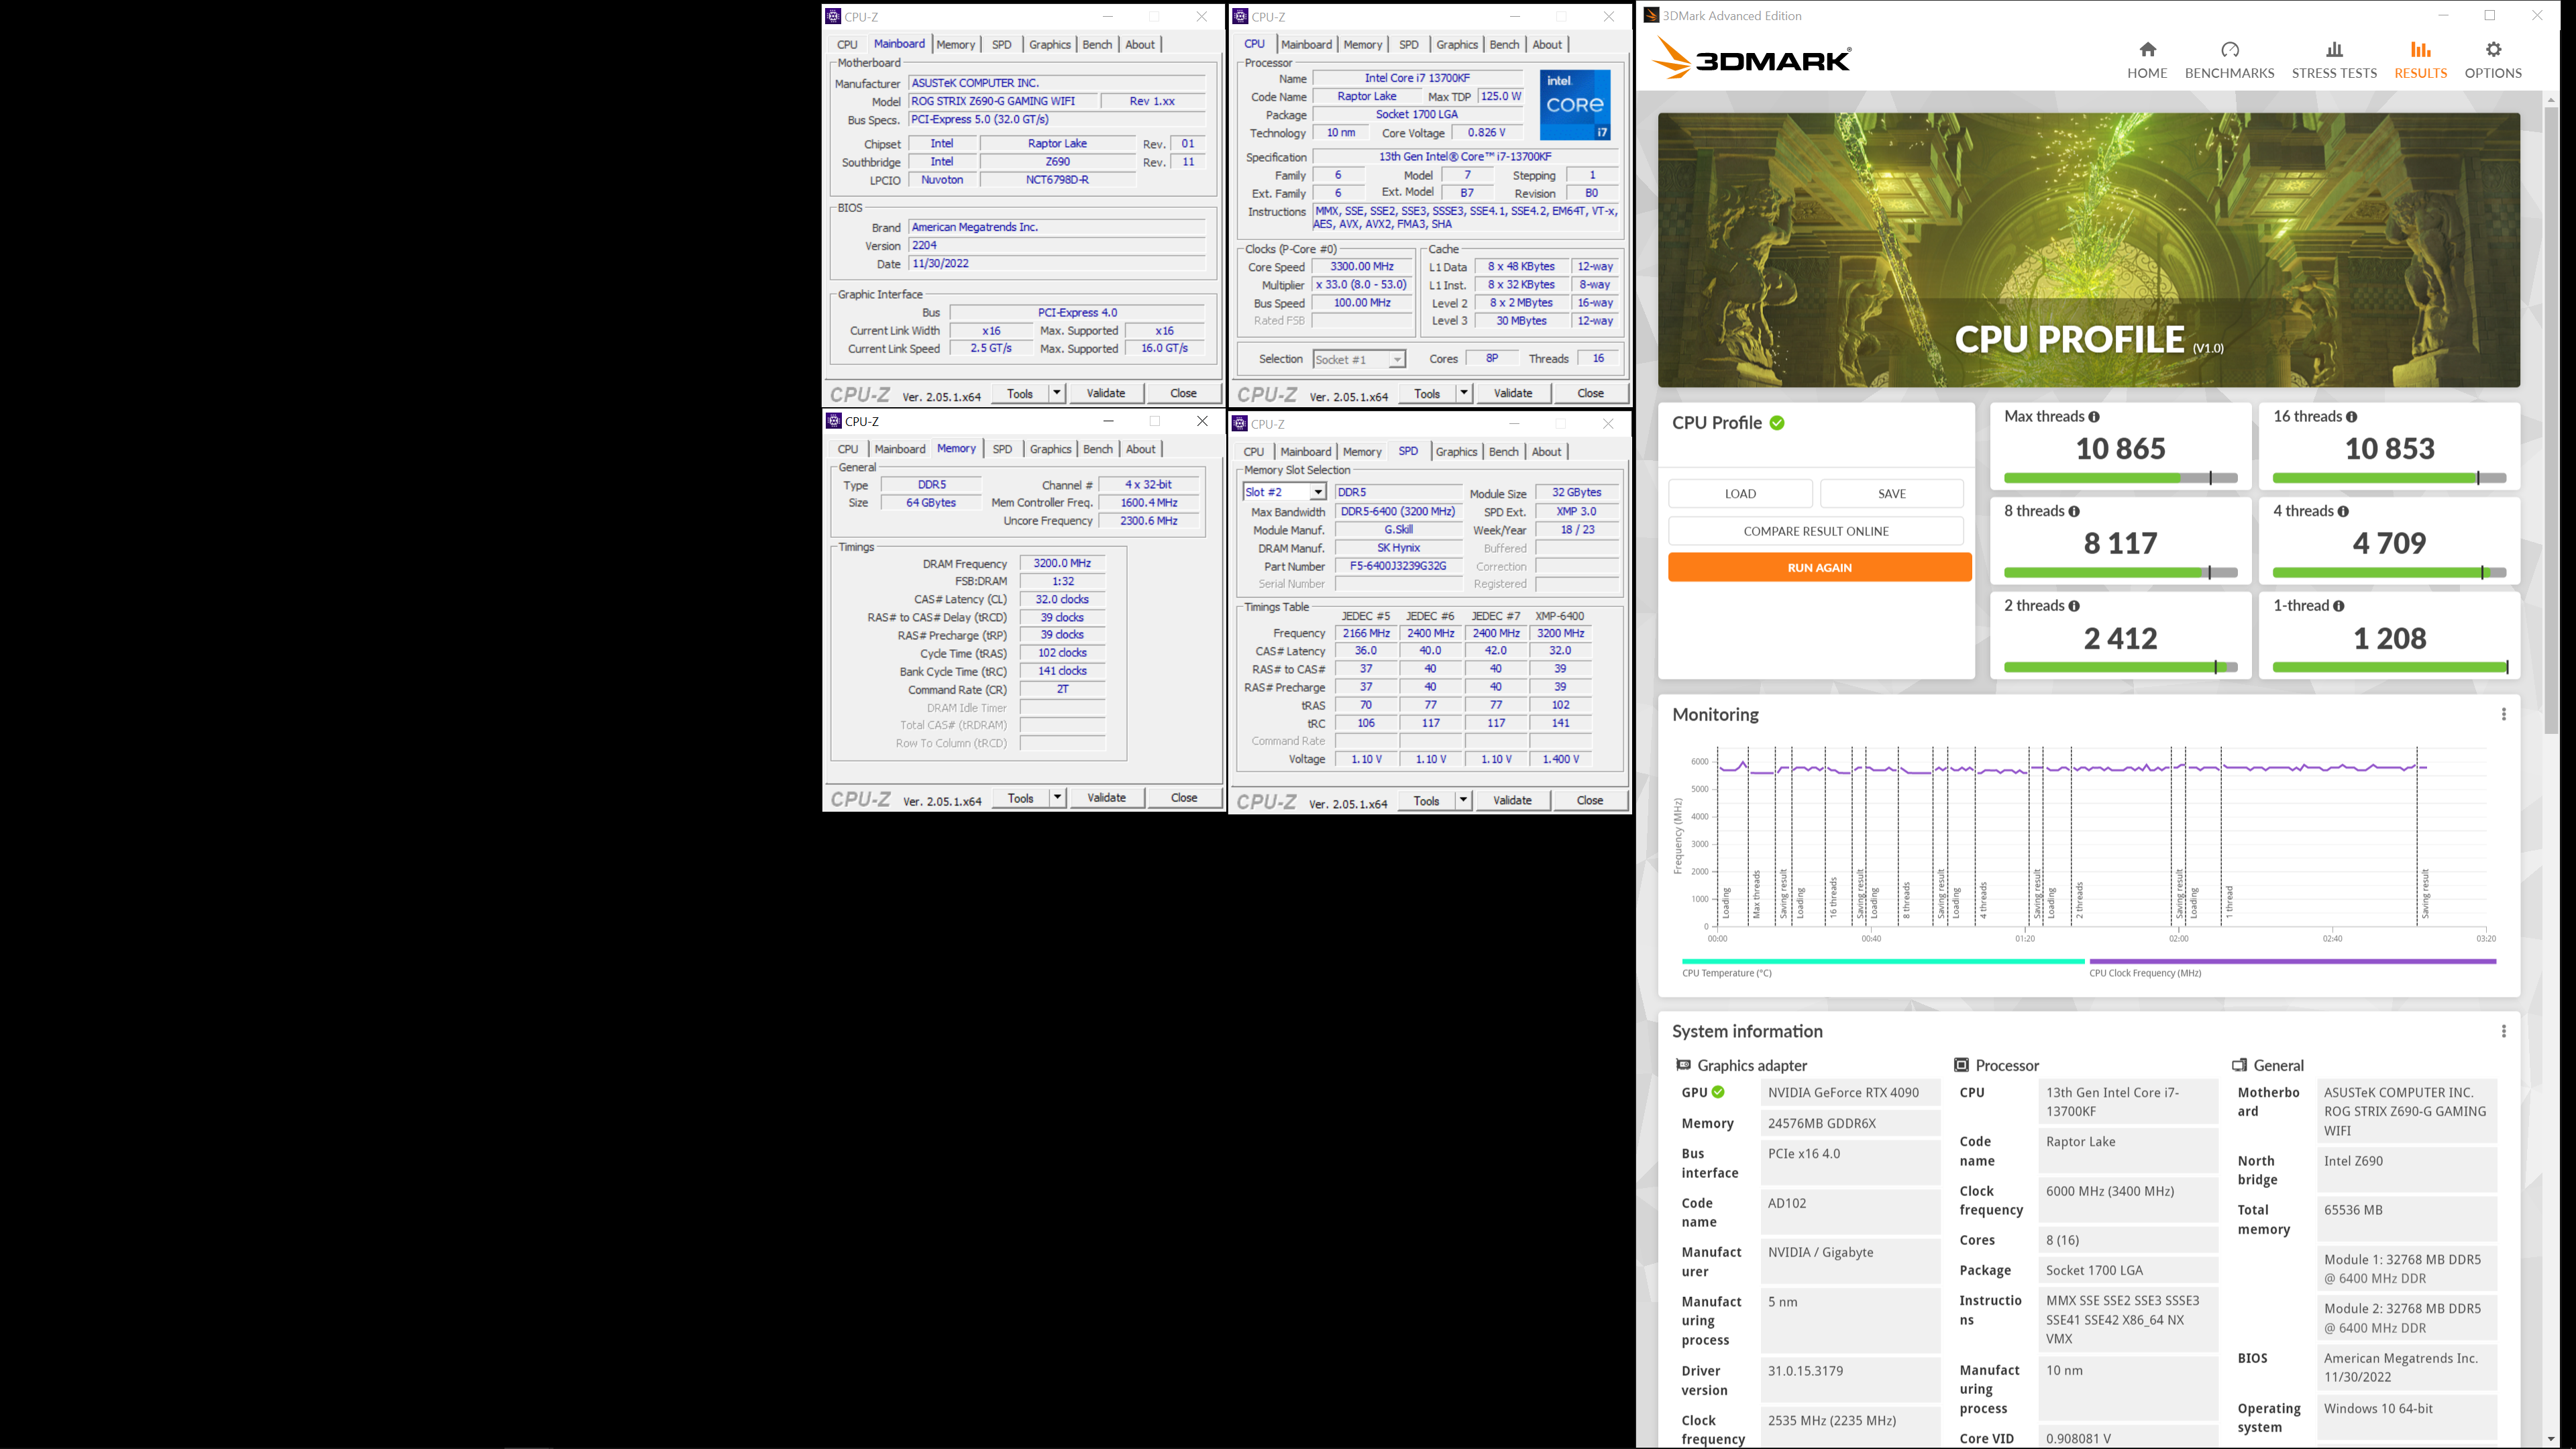Image resolution: width=2576 pixels, height=1449 pixels.
Task: Open RESULTS icon in 3DMark nav
Action: (2420, 50)
